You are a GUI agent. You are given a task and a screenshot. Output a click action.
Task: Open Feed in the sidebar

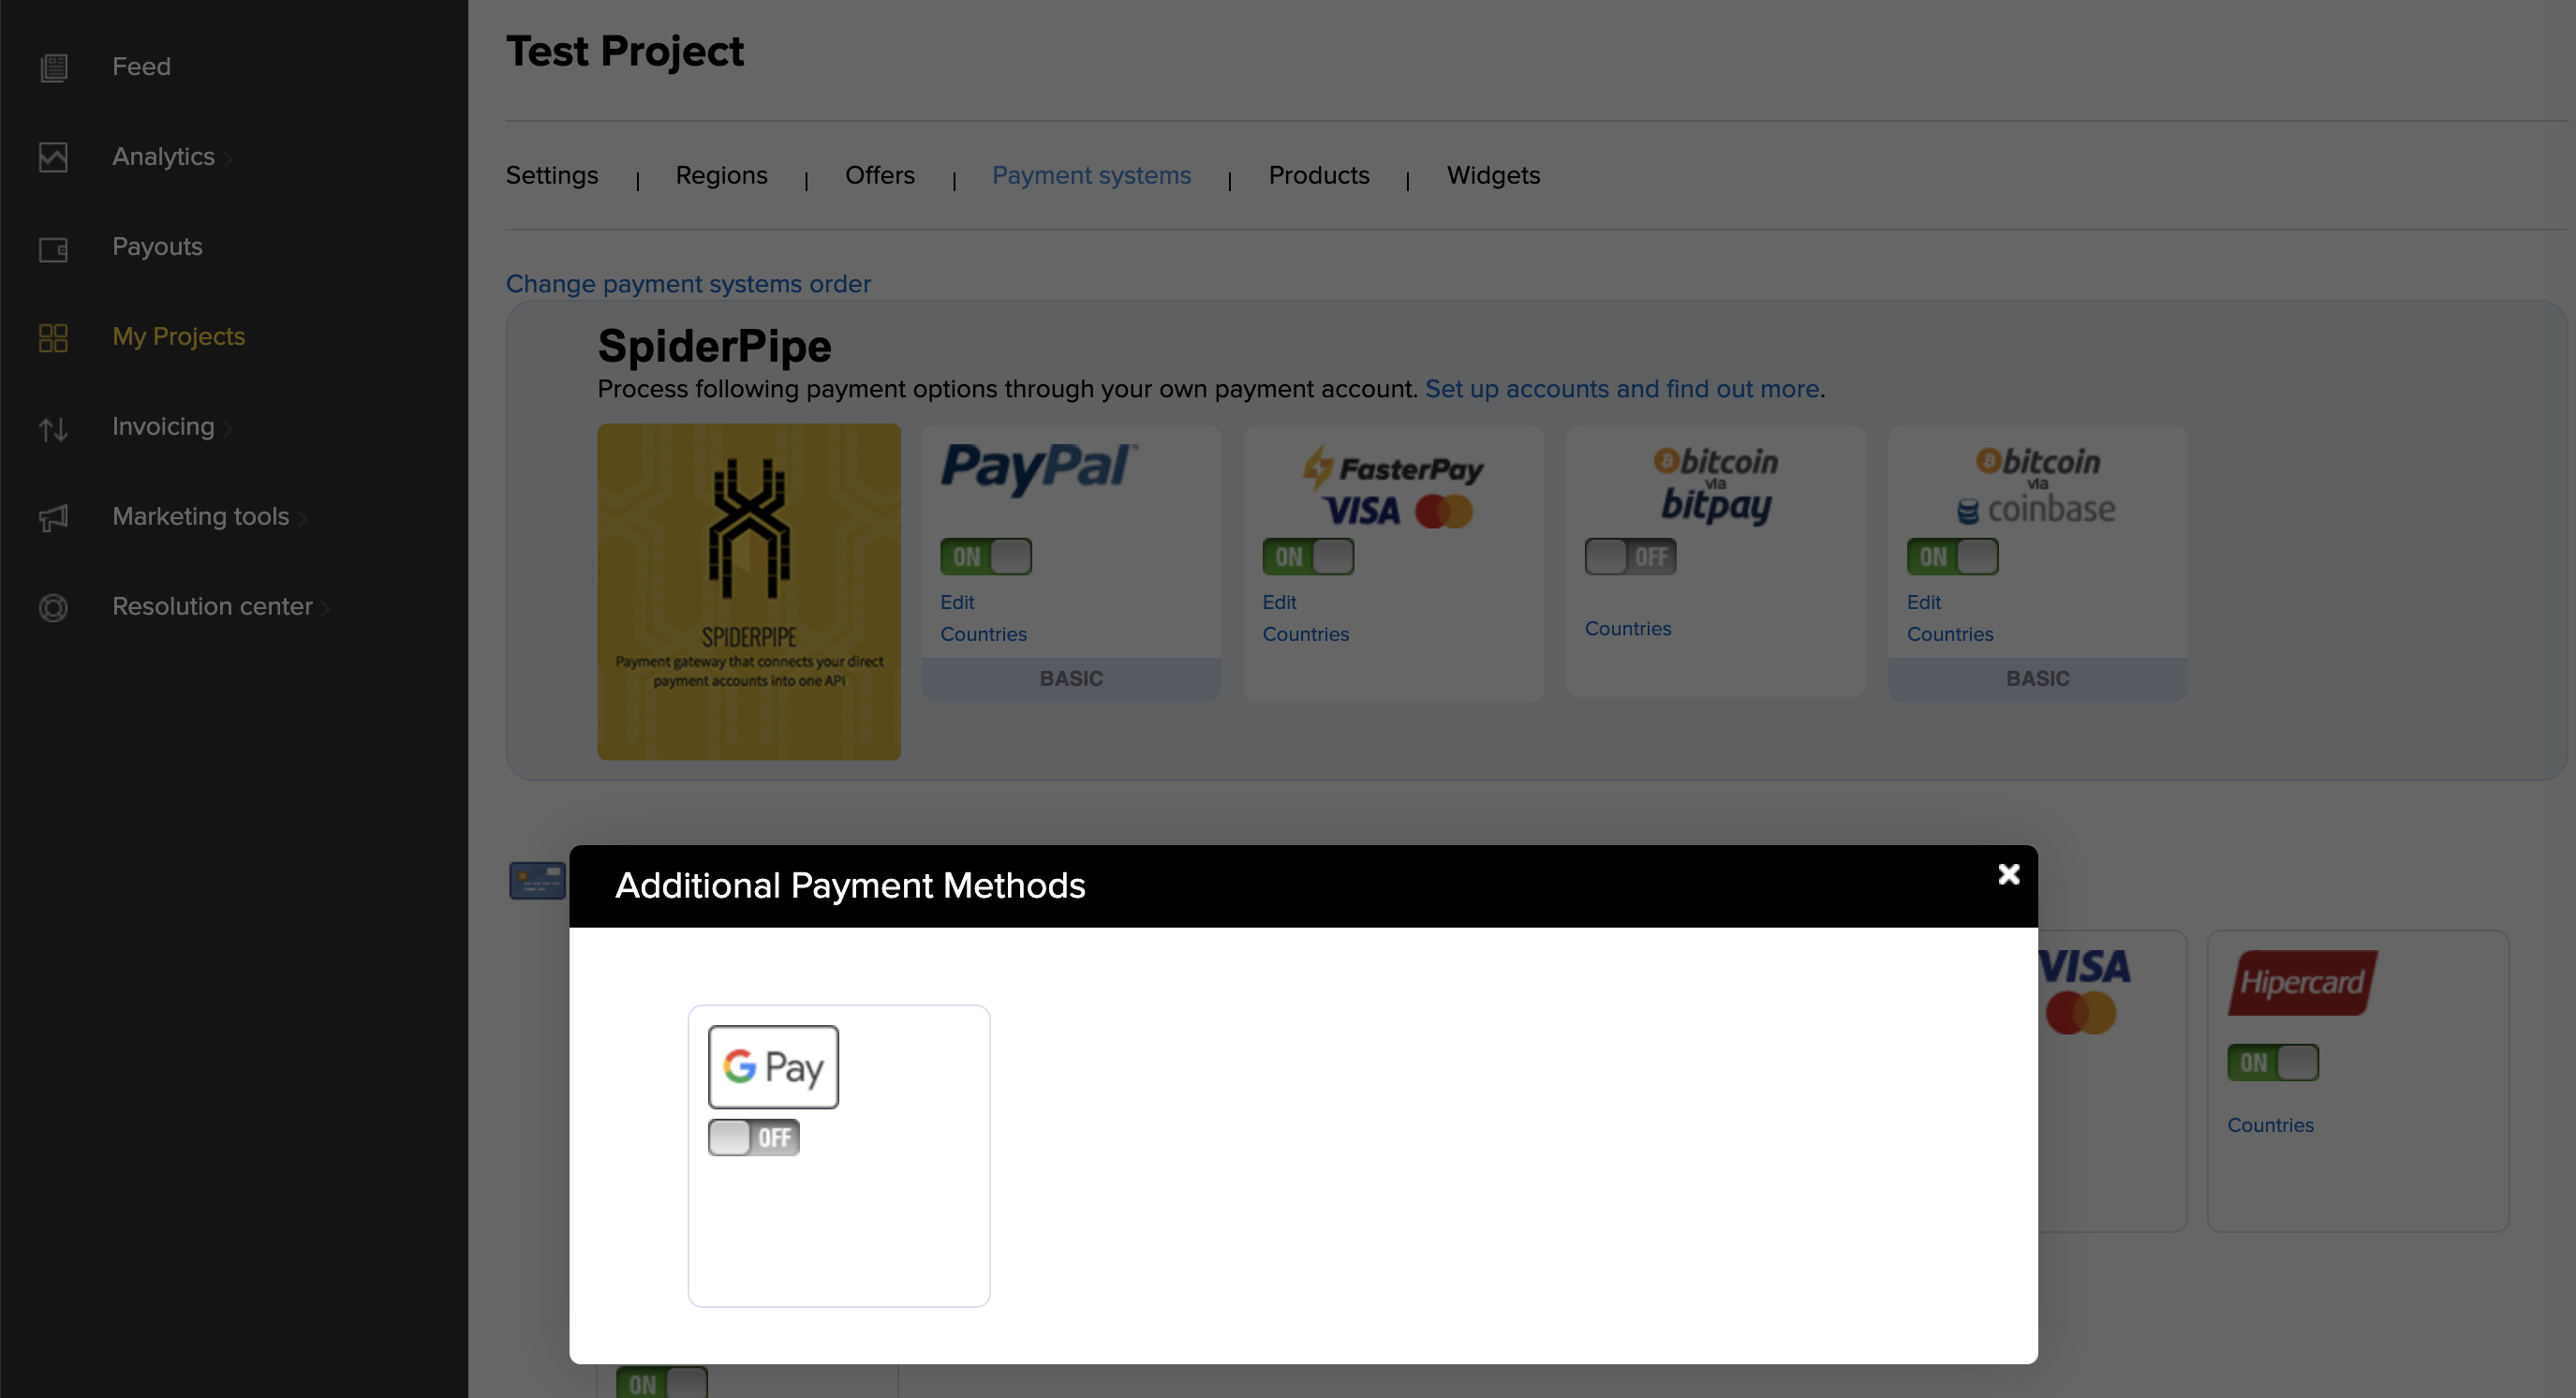(141, 67)
